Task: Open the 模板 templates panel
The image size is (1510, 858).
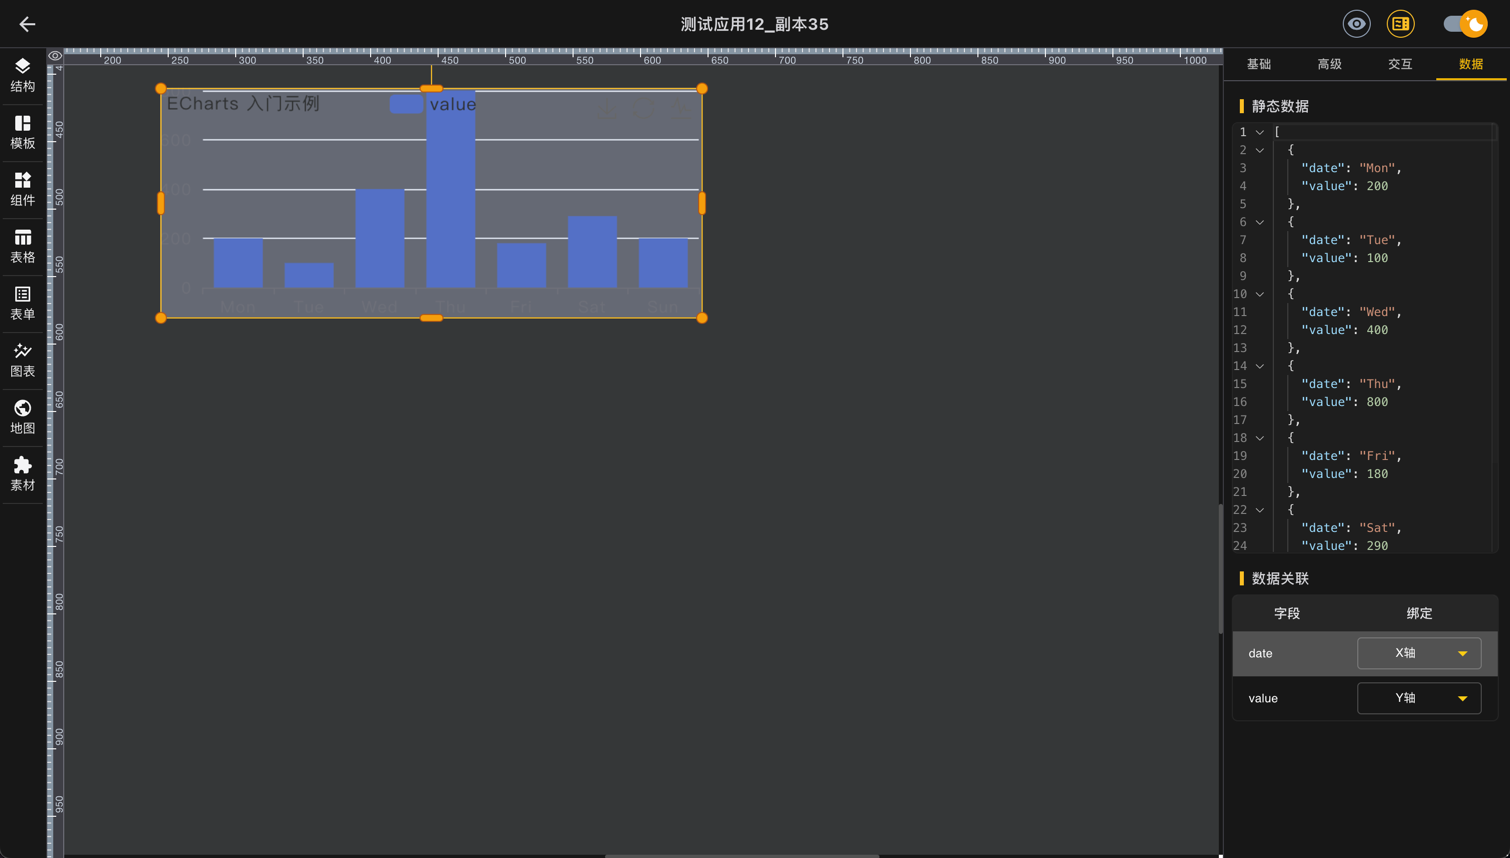Action: pos(22,132)
